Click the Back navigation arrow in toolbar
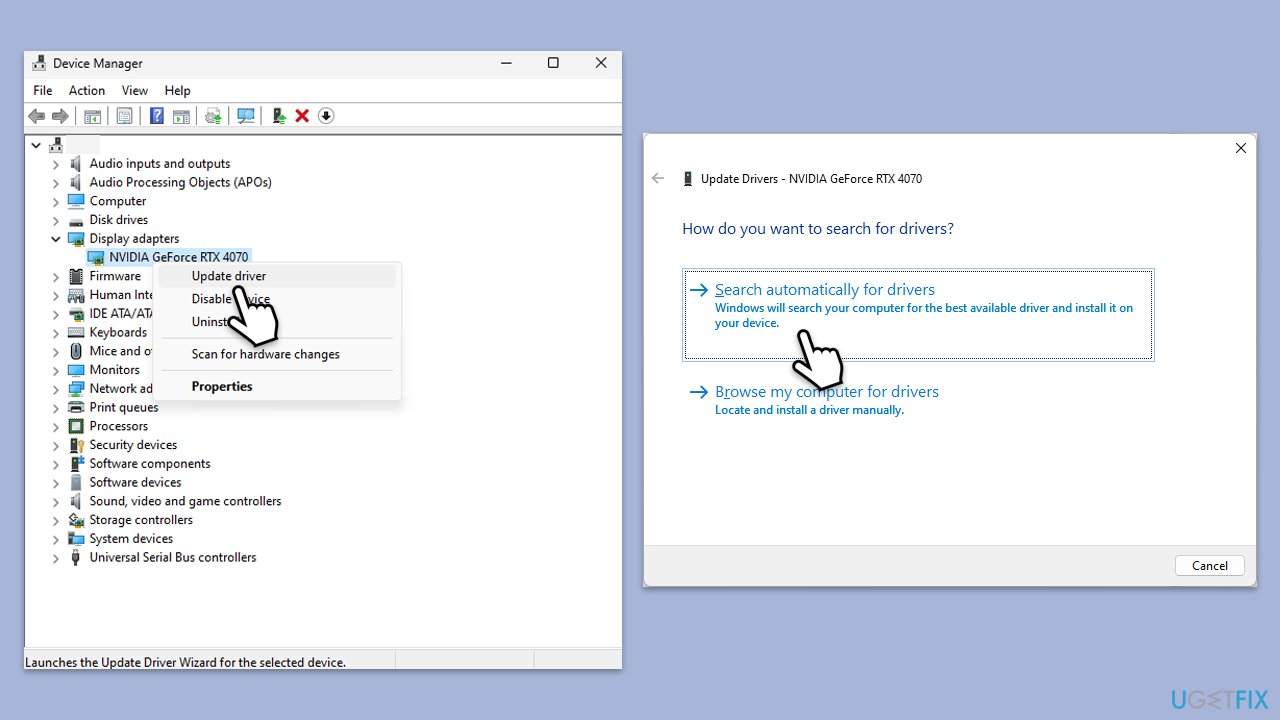This screenshot has height=720, width=1280. pos(37,115)
